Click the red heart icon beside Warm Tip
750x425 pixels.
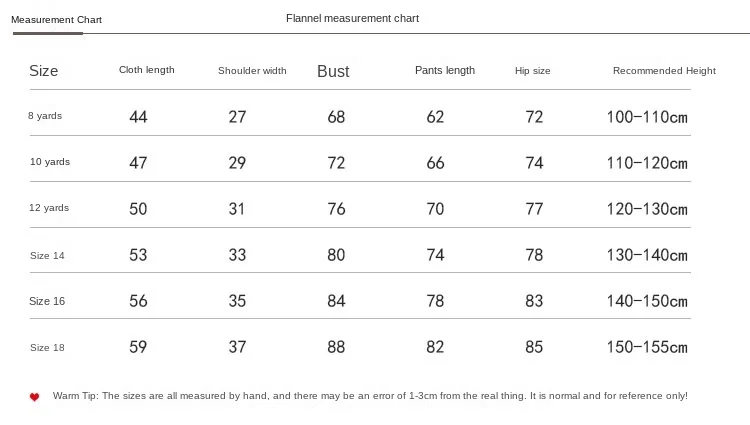pyautogui.click(x=34, y=397)
